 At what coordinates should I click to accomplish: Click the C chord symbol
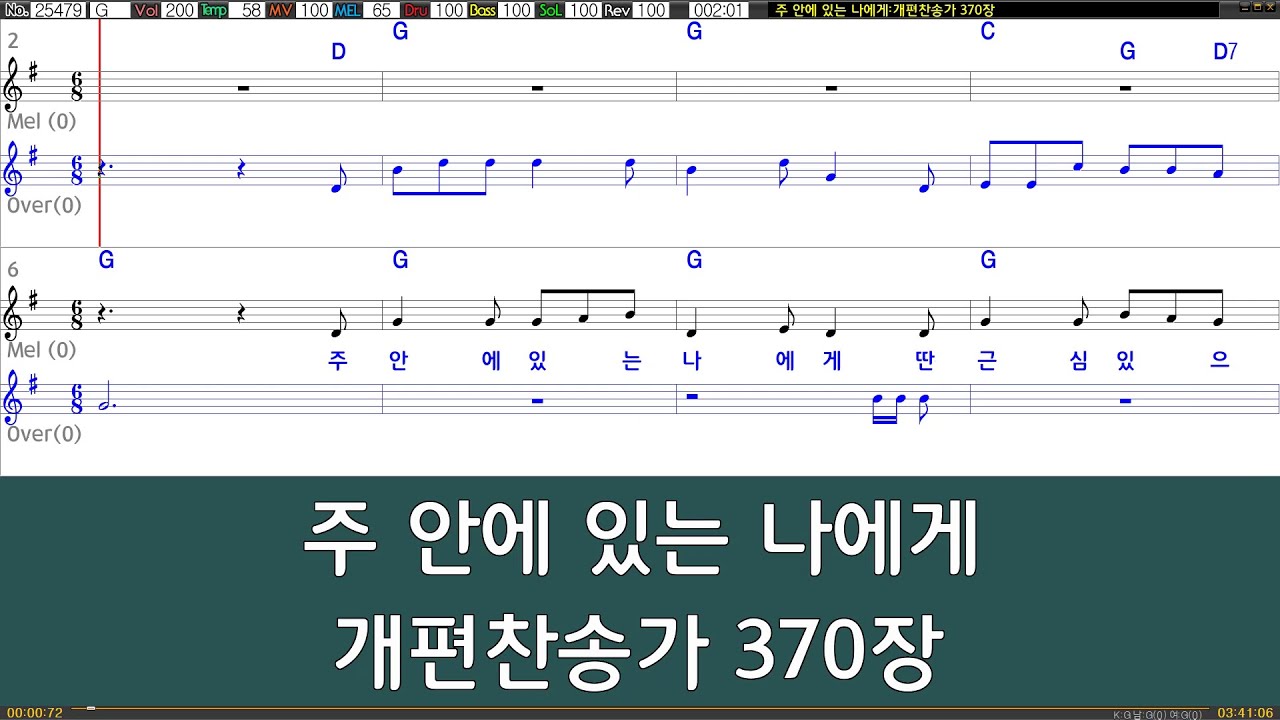(988, 32)
